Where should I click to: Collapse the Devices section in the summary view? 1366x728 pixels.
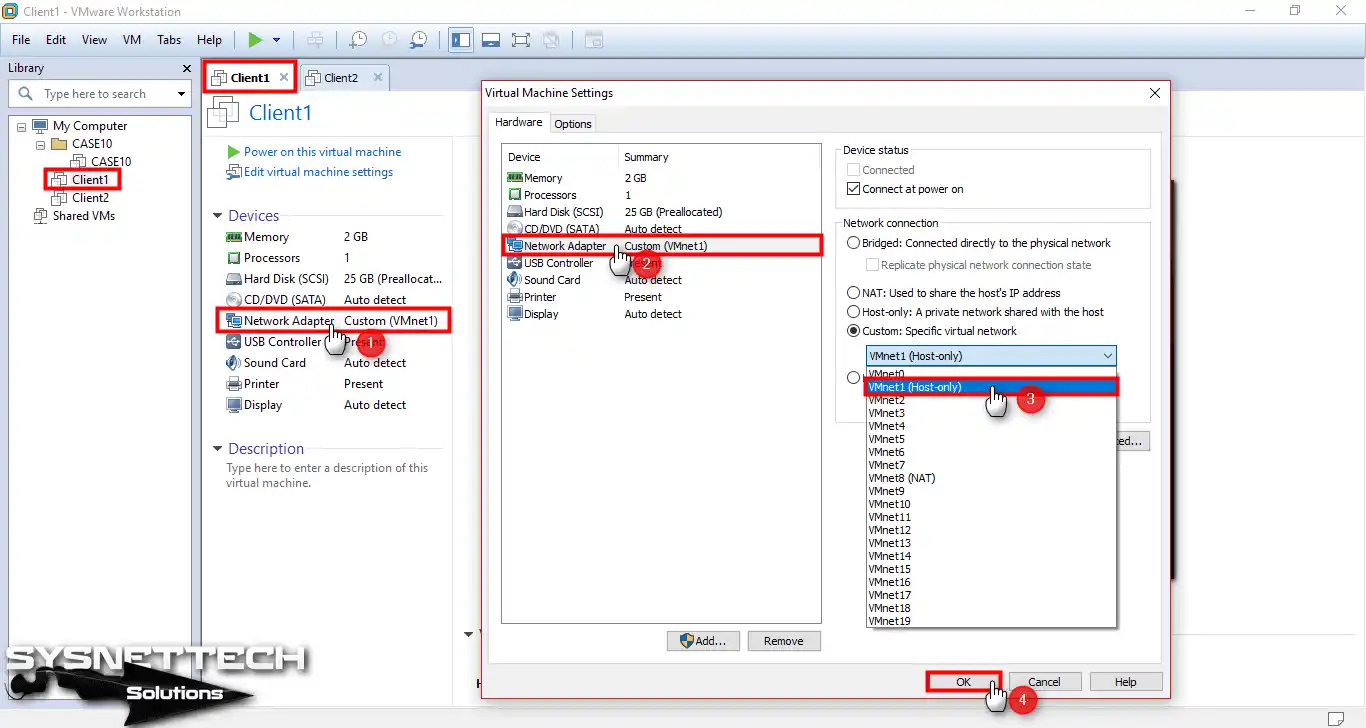point(217,215)
